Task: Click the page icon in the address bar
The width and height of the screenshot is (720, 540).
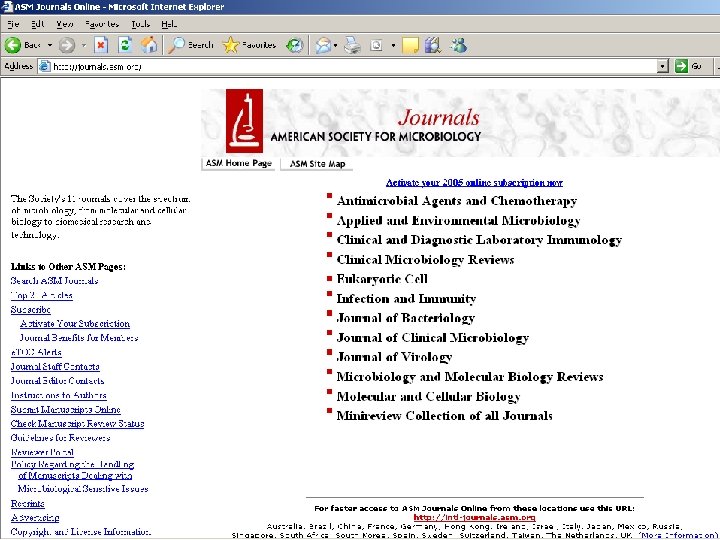Action: click(x=45, y=66)
